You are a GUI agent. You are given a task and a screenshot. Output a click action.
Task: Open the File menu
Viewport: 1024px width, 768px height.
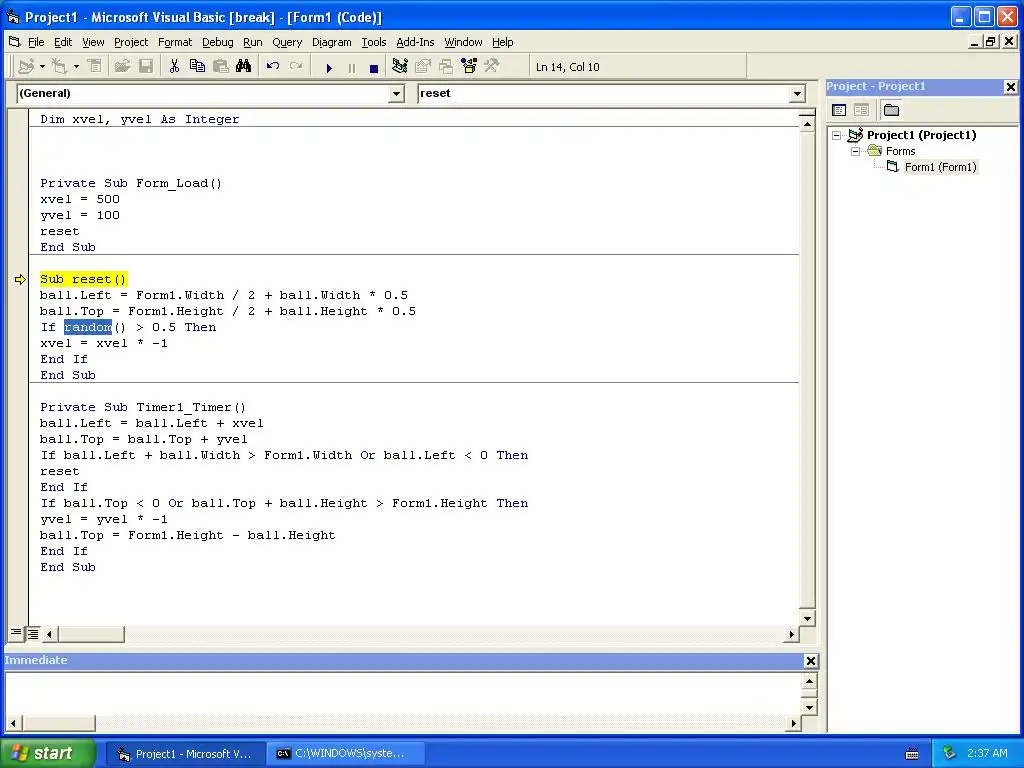(x=36, y=42)
